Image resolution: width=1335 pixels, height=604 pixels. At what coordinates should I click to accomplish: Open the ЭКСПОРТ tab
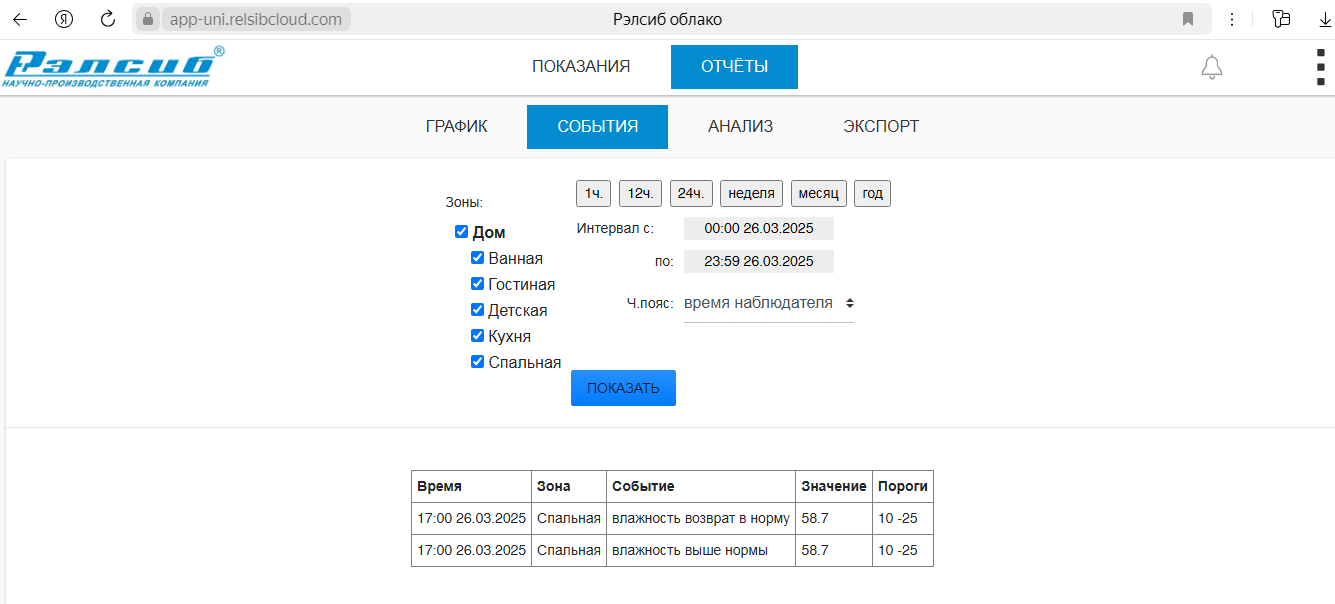pos(880,127)
